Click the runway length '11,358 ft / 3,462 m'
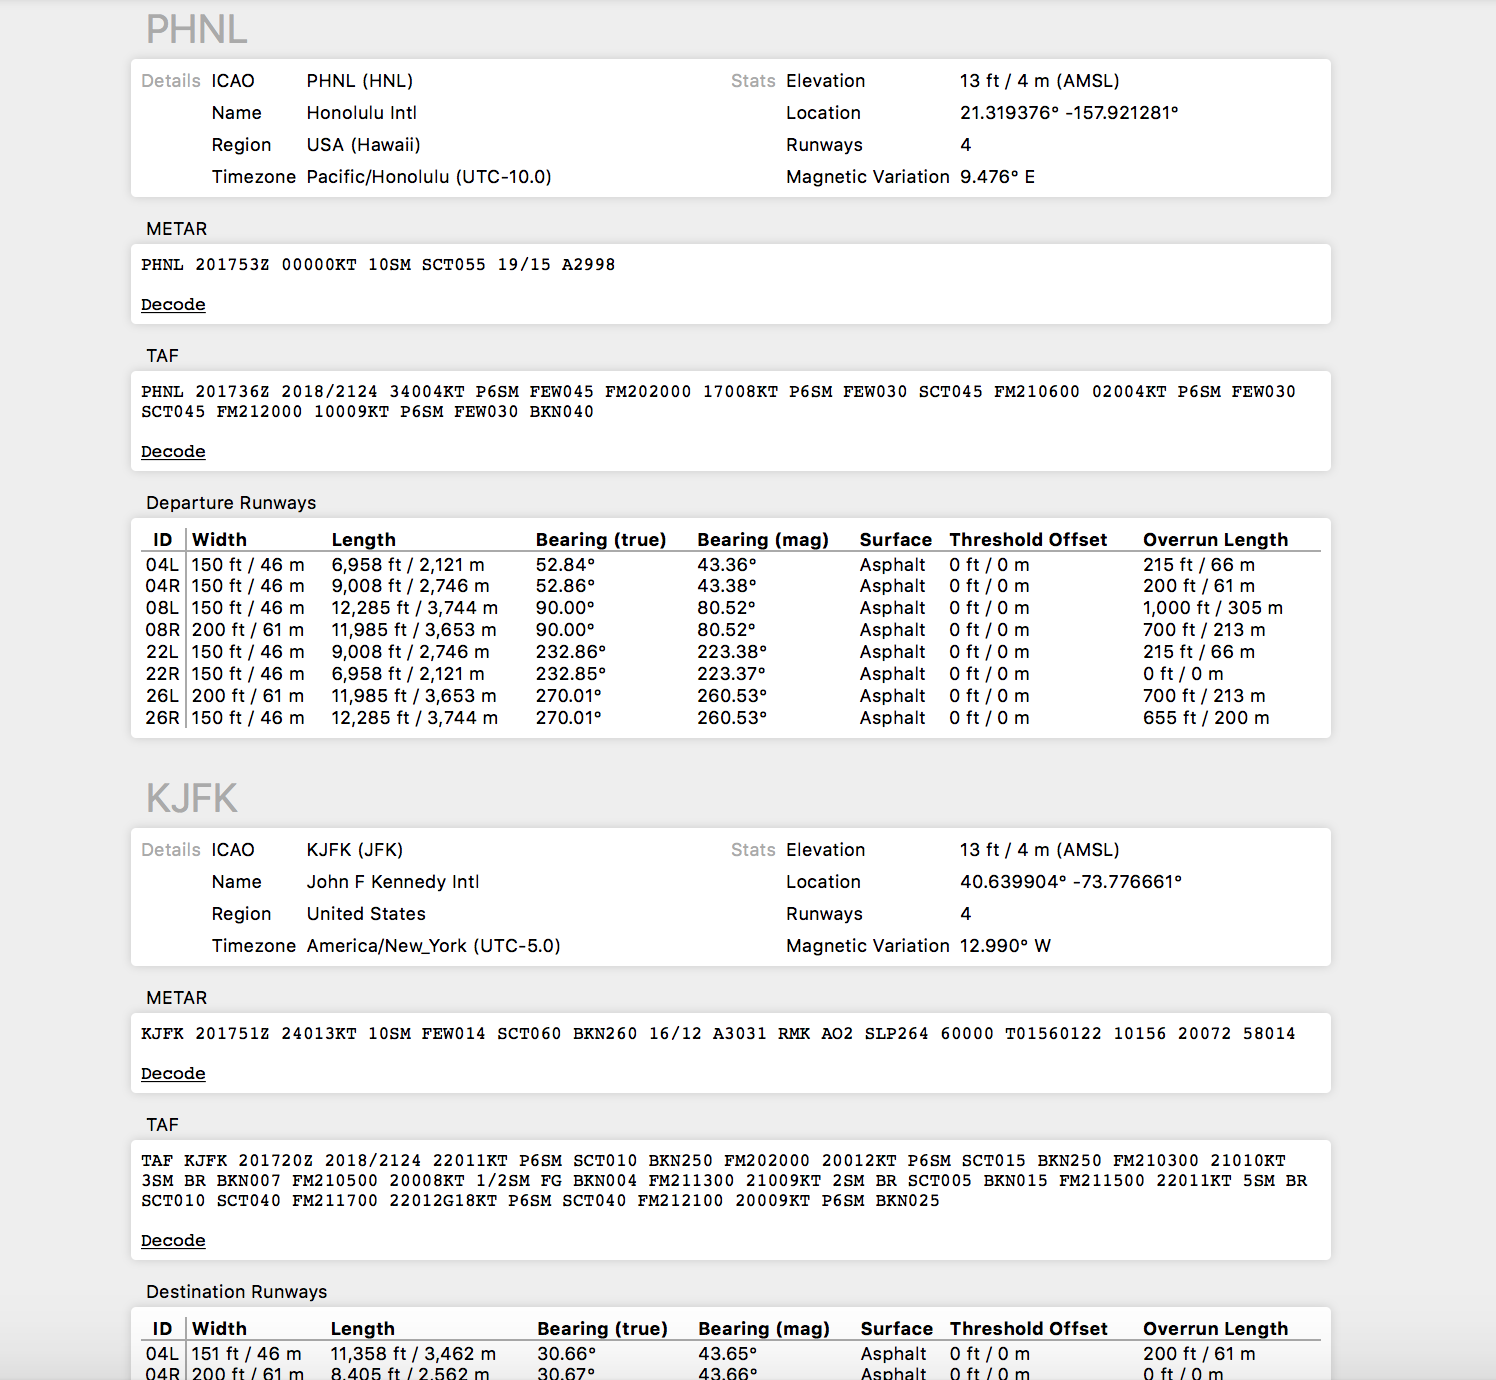 [413, 1354]
